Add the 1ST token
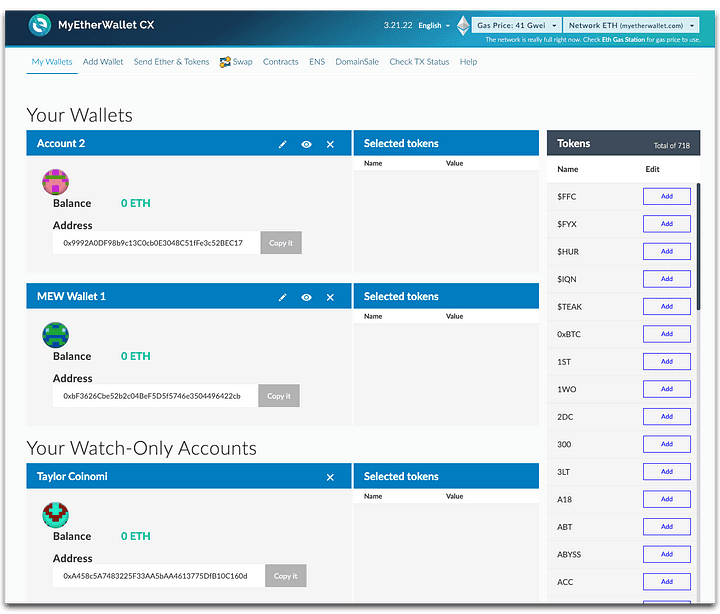Screen dimensions: 720x614 click(x=667, y=362)
